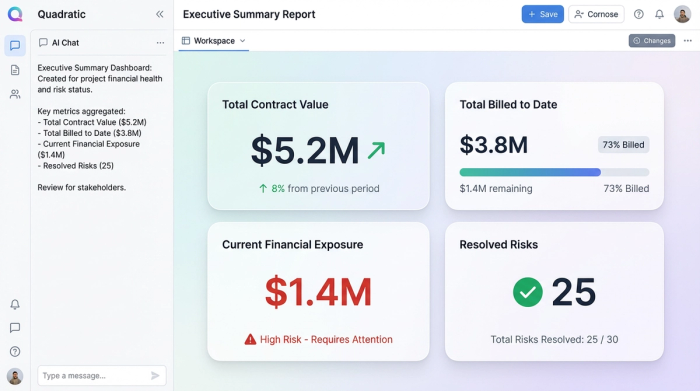Click the 73% Billed badge
Image resolution: width=700 pixels, height=391 pixels.
(623, 145)
